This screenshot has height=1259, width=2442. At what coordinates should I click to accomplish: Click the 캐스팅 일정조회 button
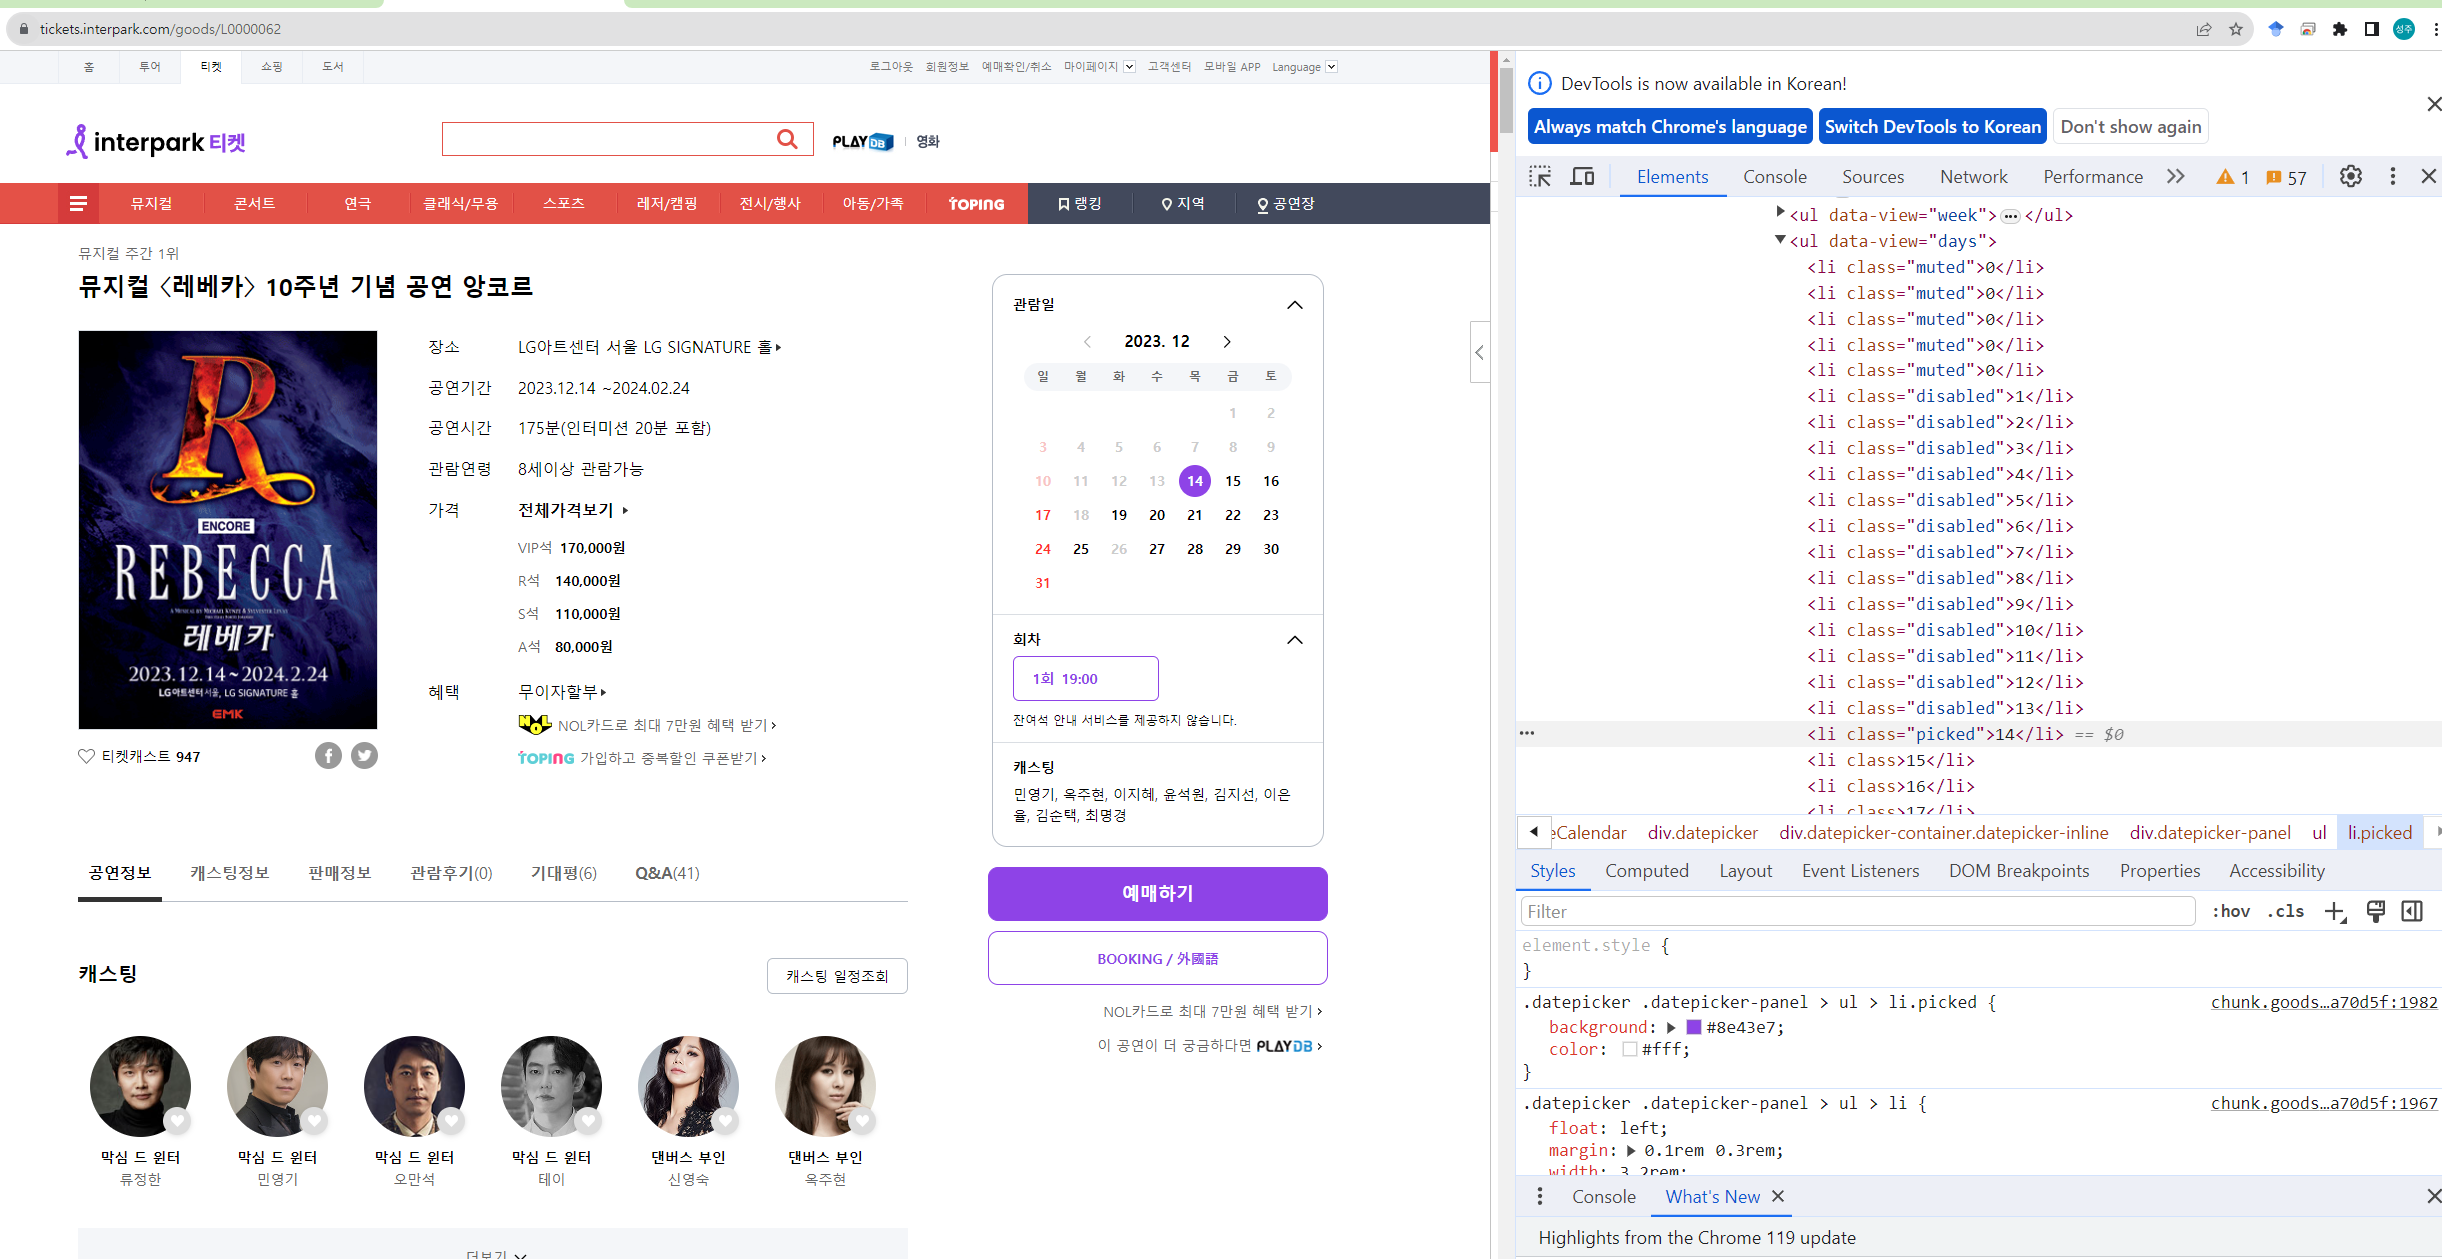tap(837, 976)
